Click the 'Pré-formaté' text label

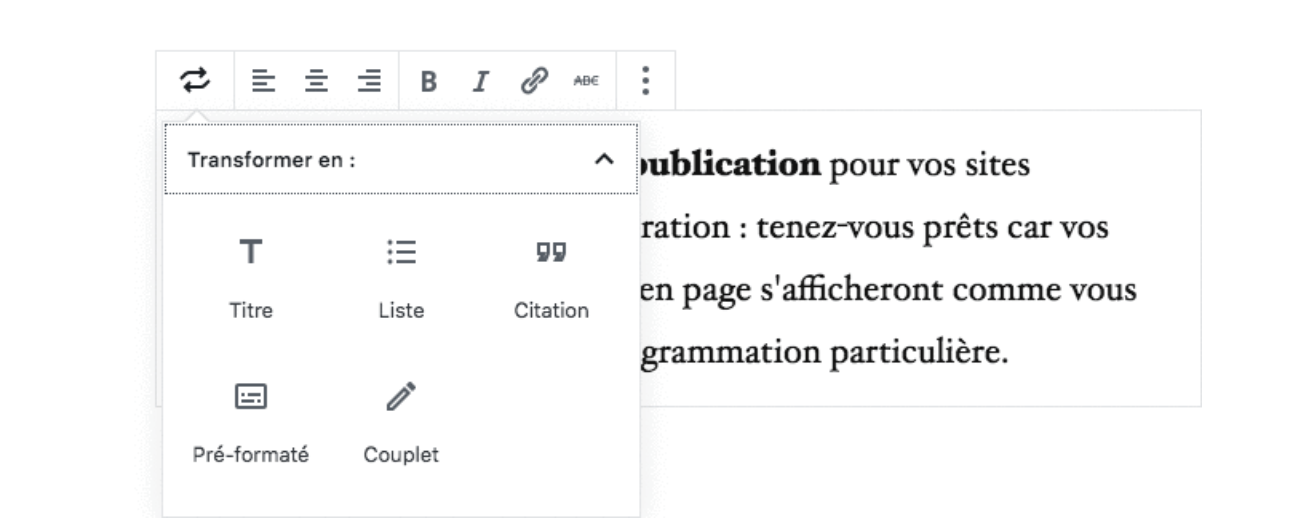coord(250,455)
